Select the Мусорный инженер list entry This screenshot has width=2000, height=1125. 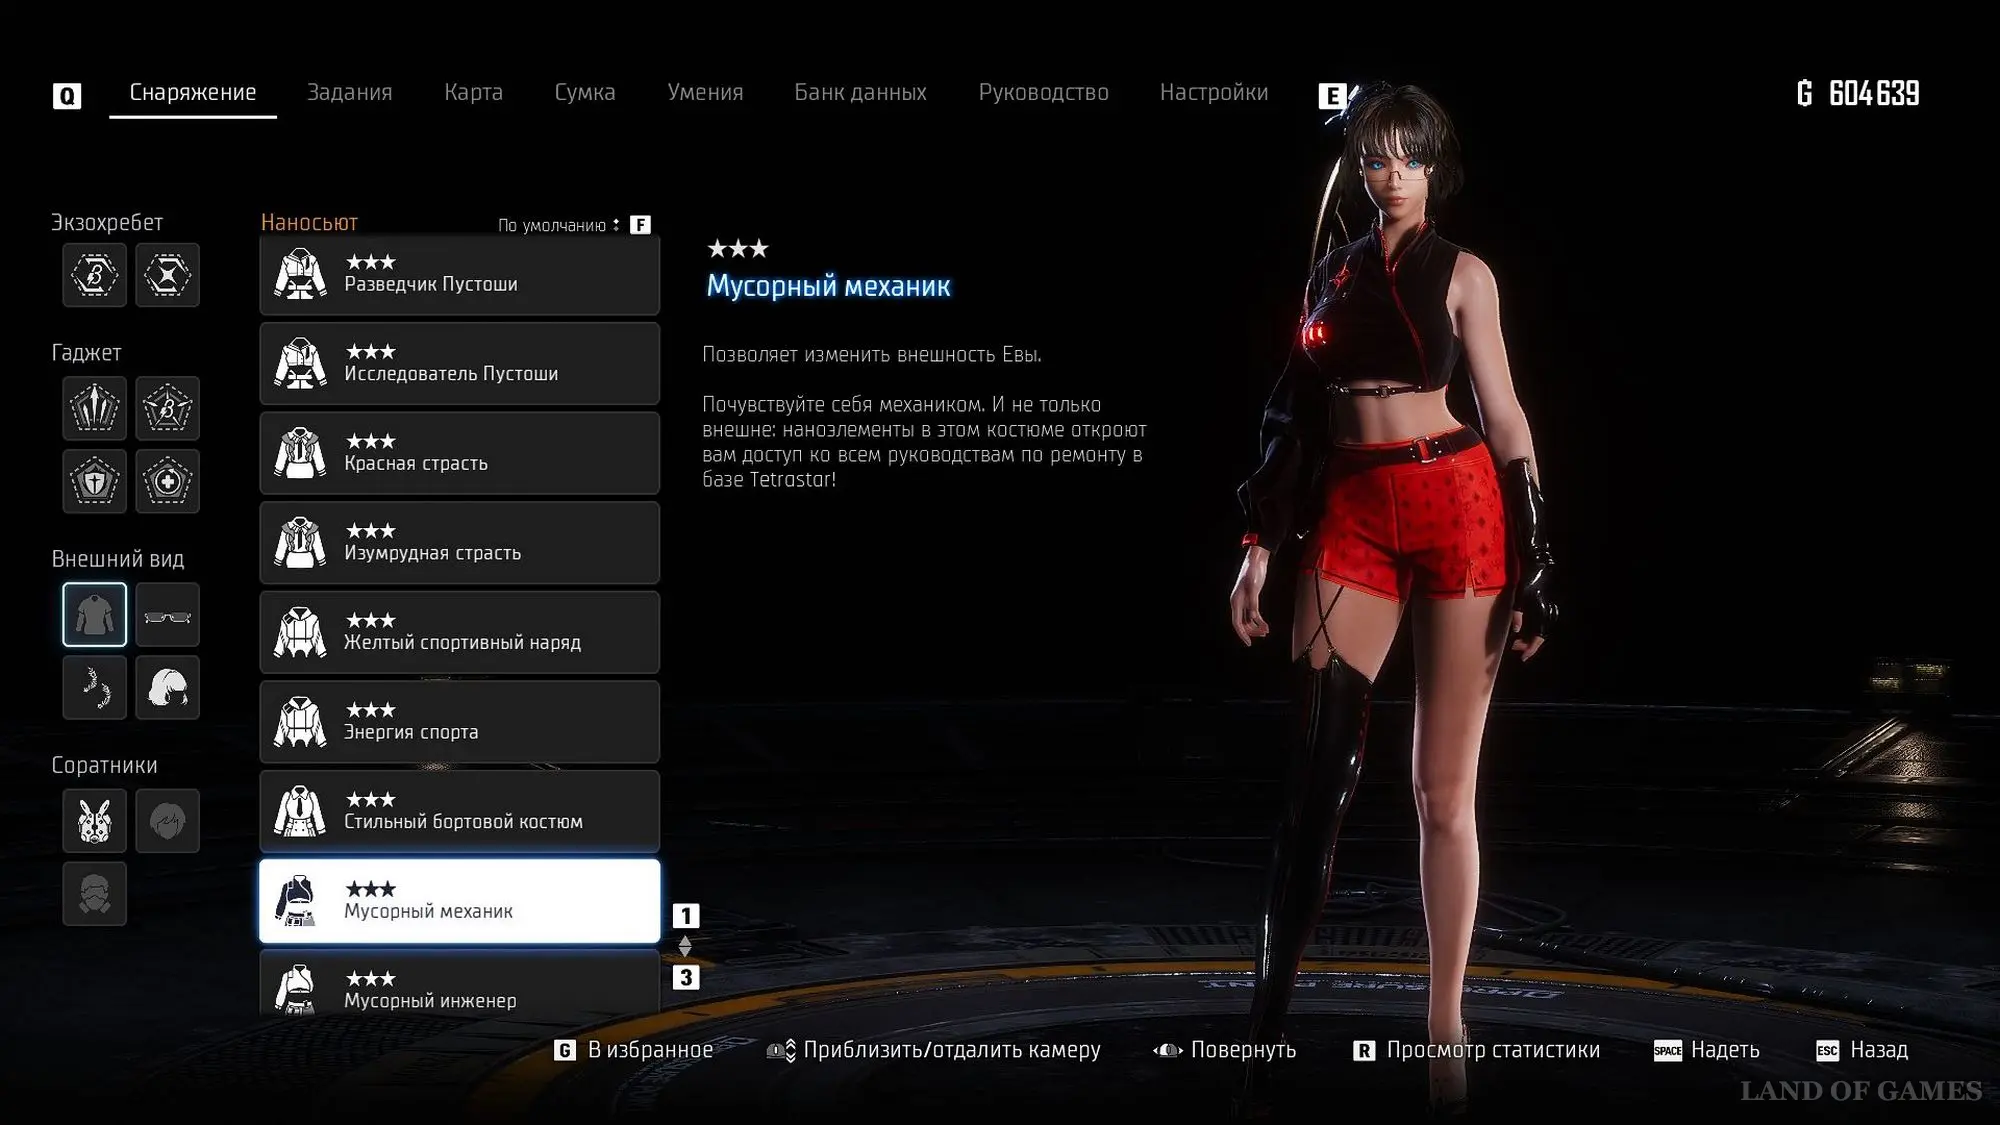(459, 984)
